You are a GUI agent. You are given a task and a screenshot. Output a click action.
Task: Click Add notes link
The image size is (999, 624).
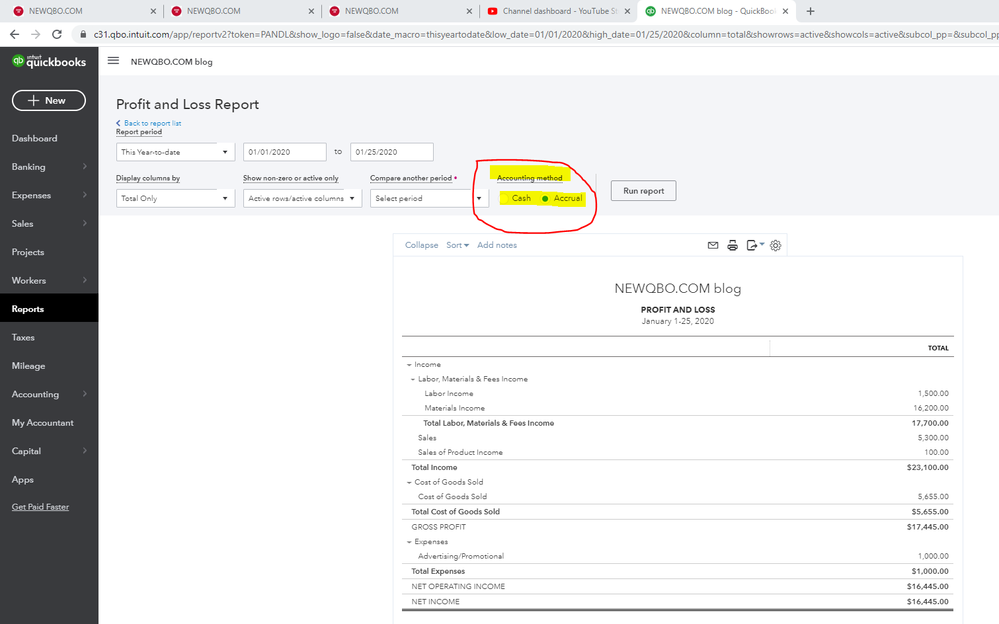point(497,245)
